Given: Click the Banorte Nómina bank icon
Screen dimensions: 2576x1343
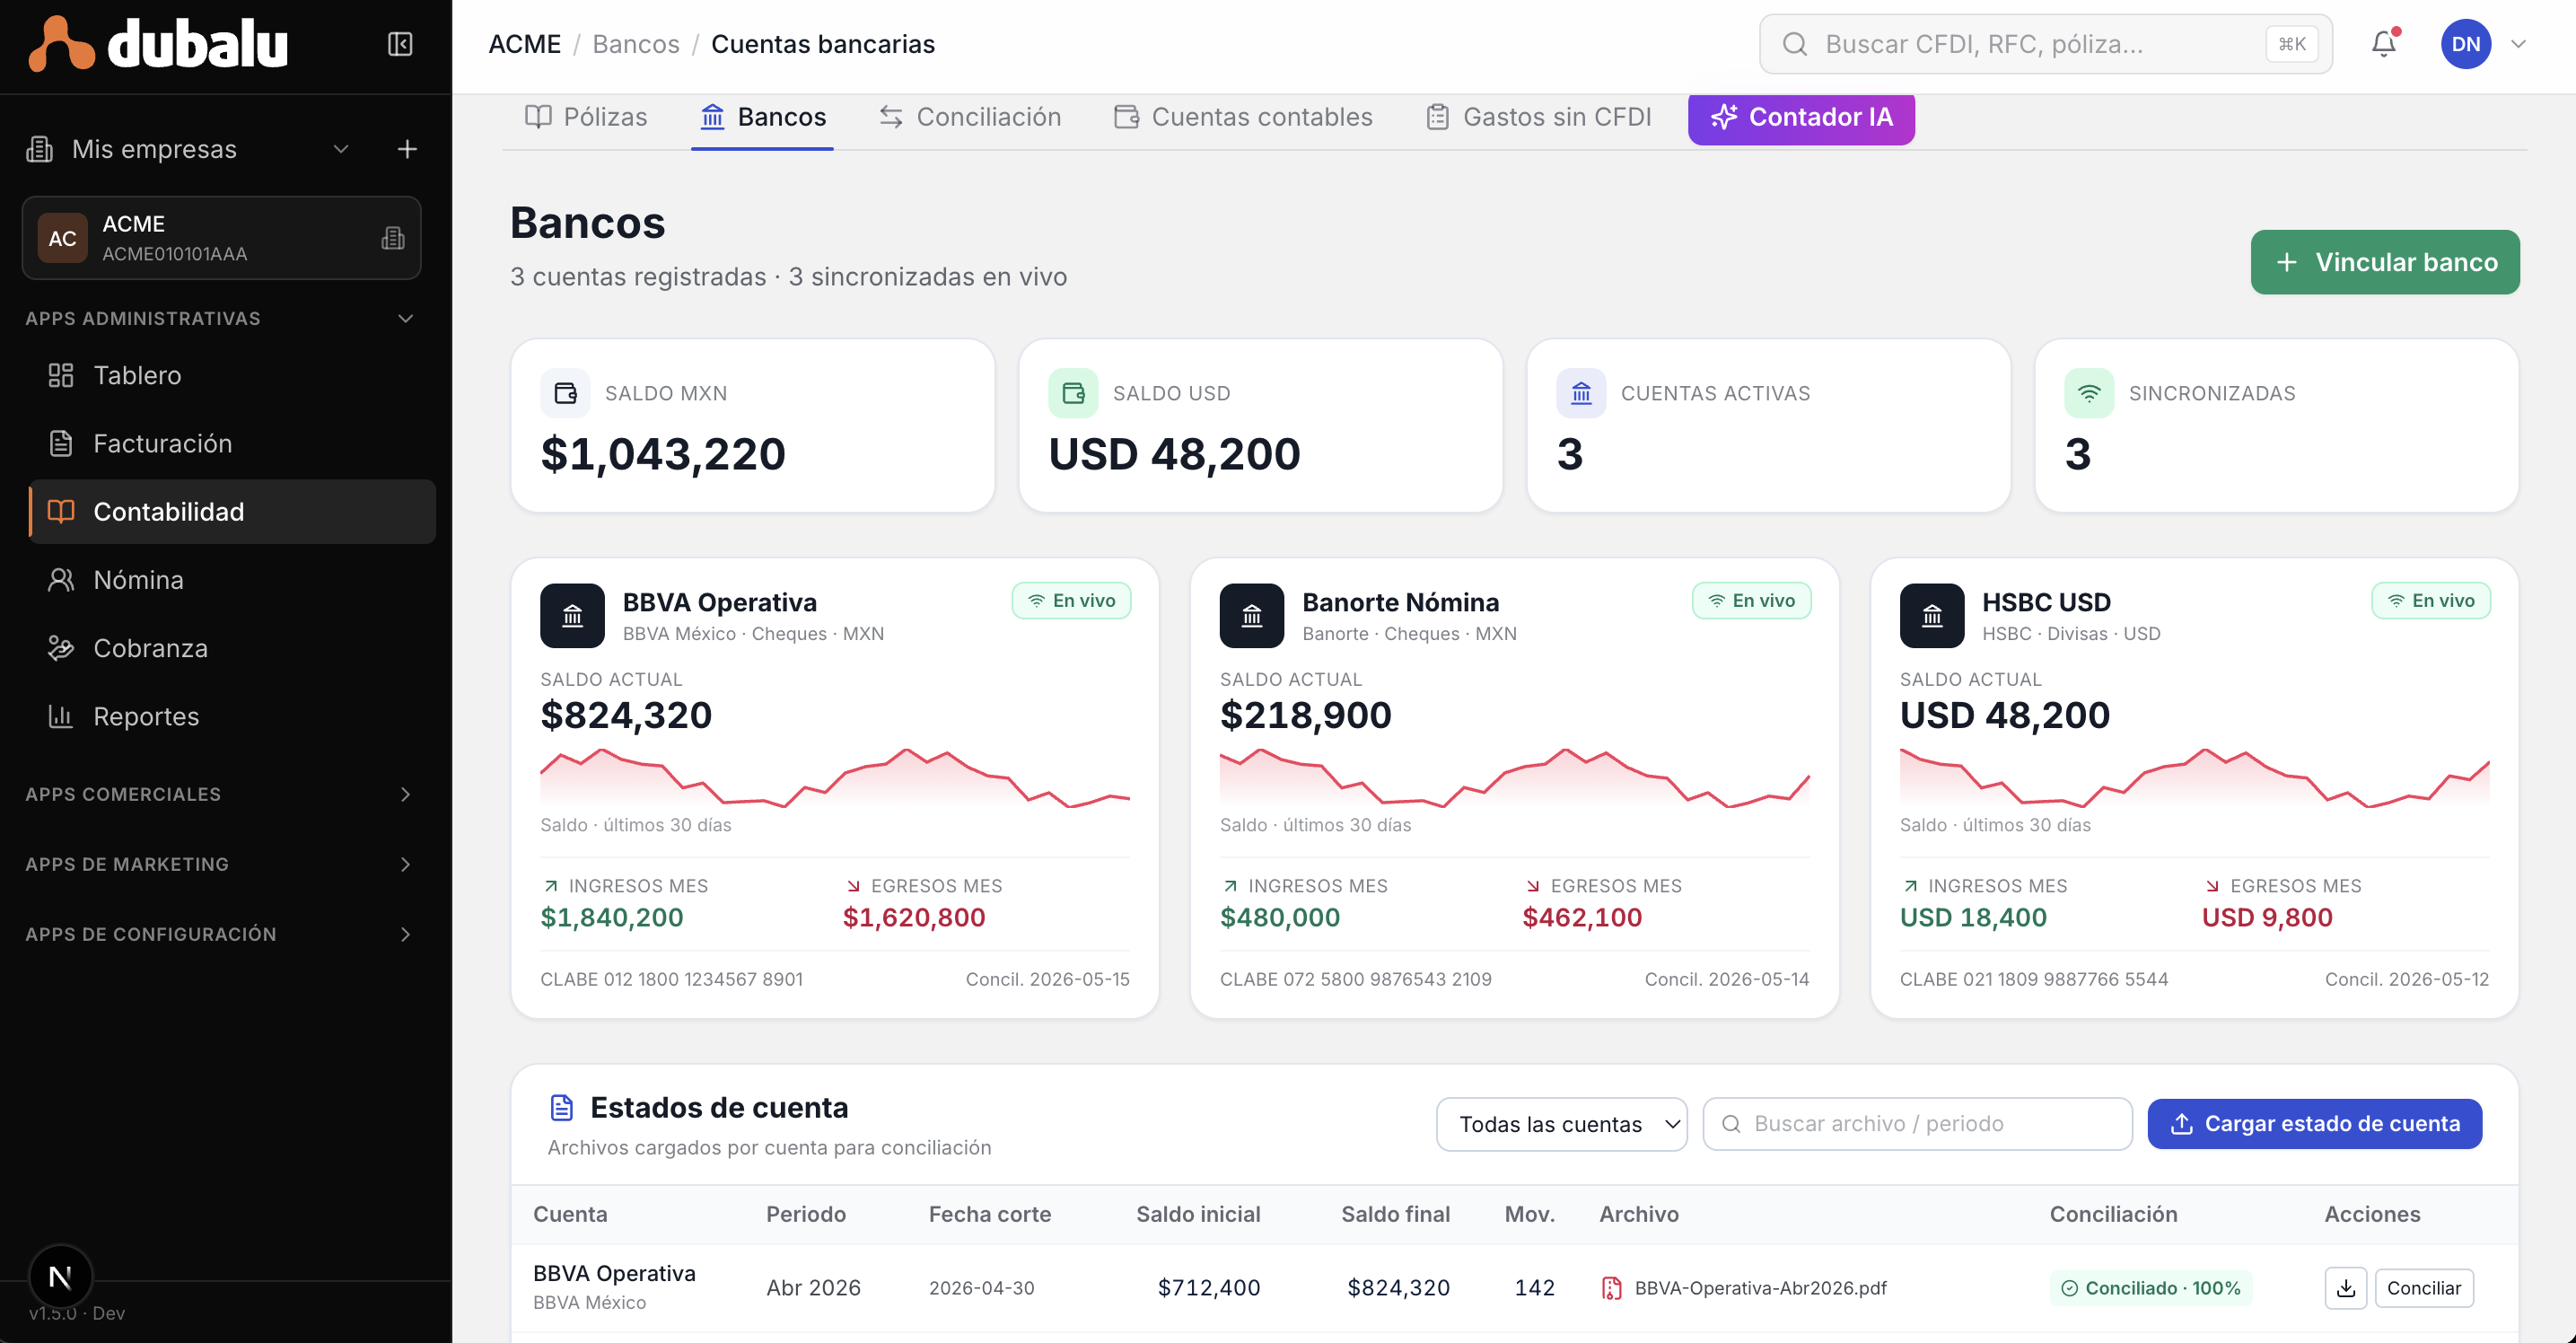Looking at the screenshot, I should tap(1252, 616).
